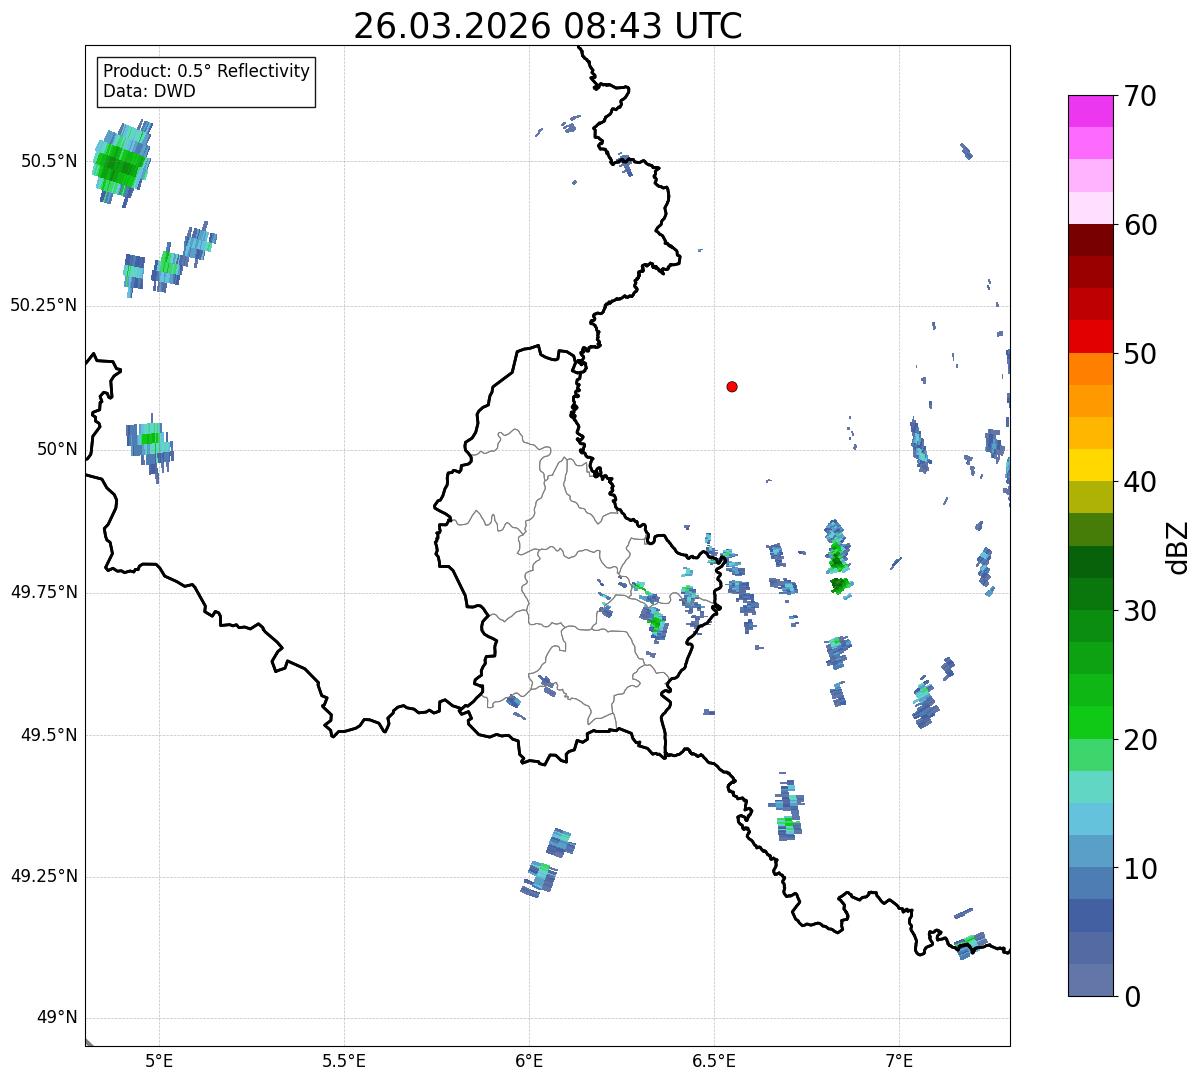Click the 6.5°E longitude tick label
Screen dimensions: 1202x1081
pyautogui.click(x=715, y=1061)
